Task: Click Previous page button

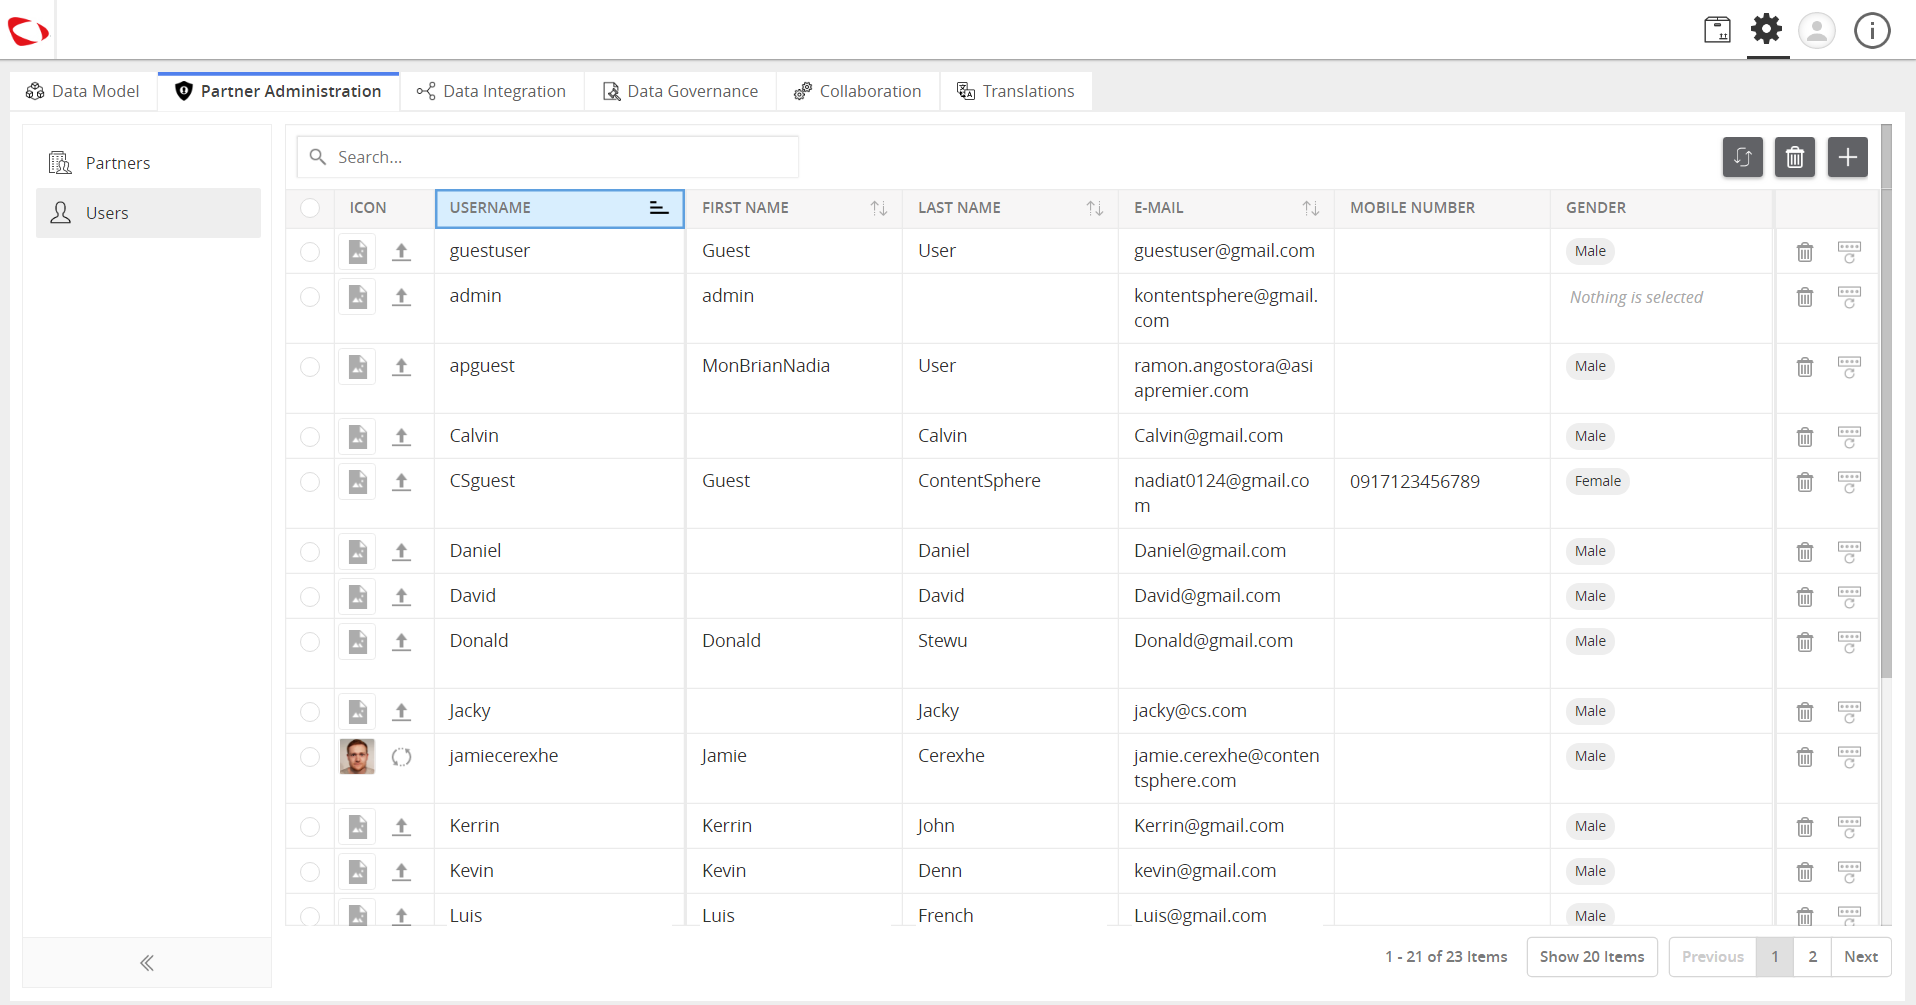Action: click(1713, 957)
